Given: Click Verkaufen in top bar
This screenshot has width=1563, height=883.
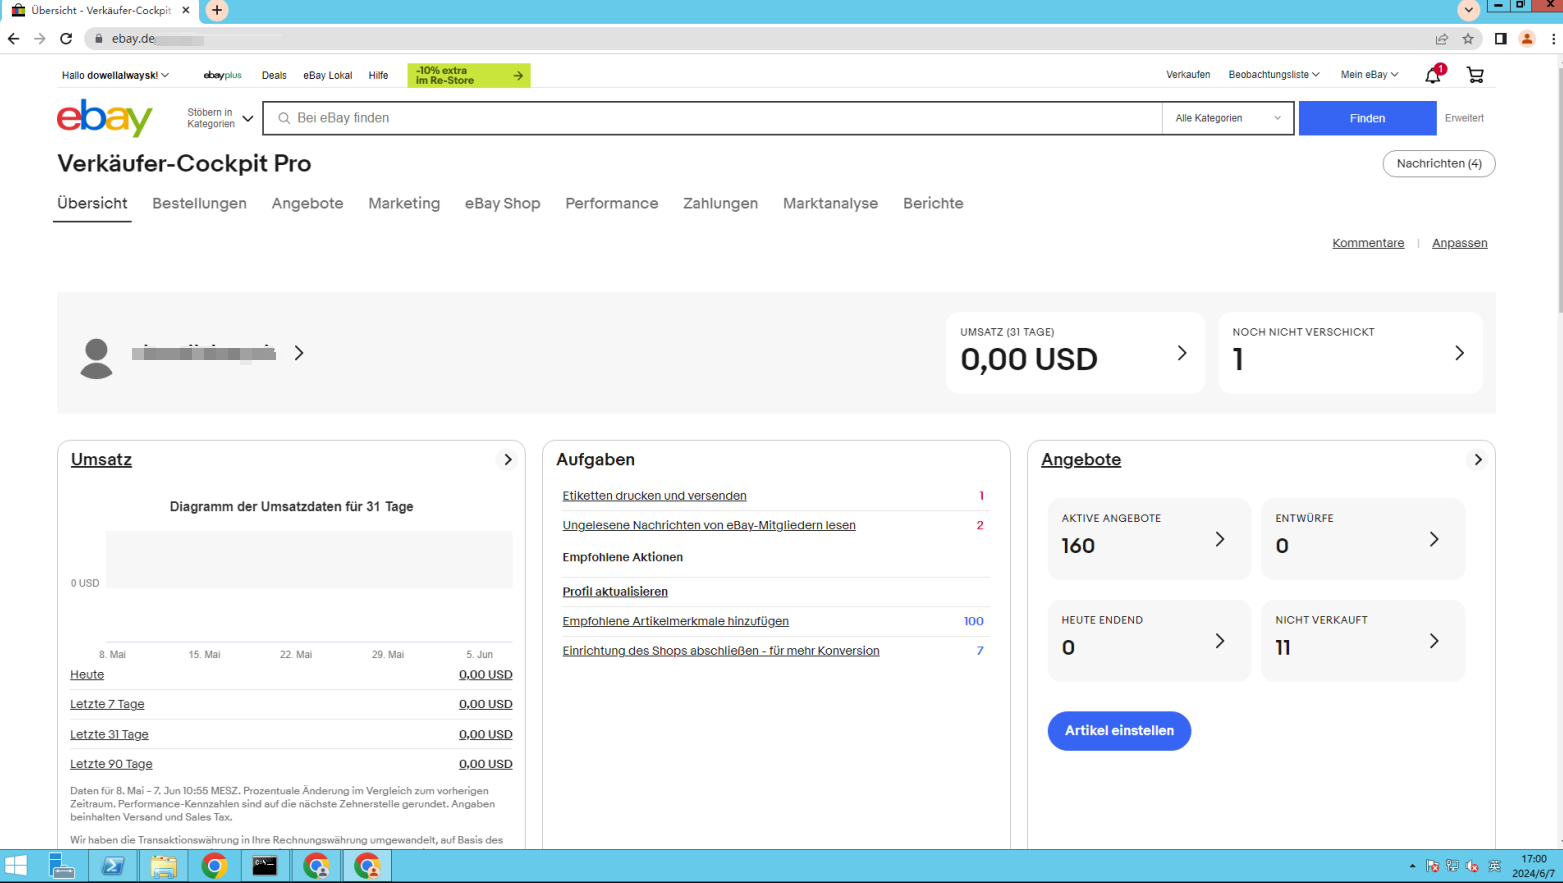Looking at the screenshot, I should [1188, 75].
